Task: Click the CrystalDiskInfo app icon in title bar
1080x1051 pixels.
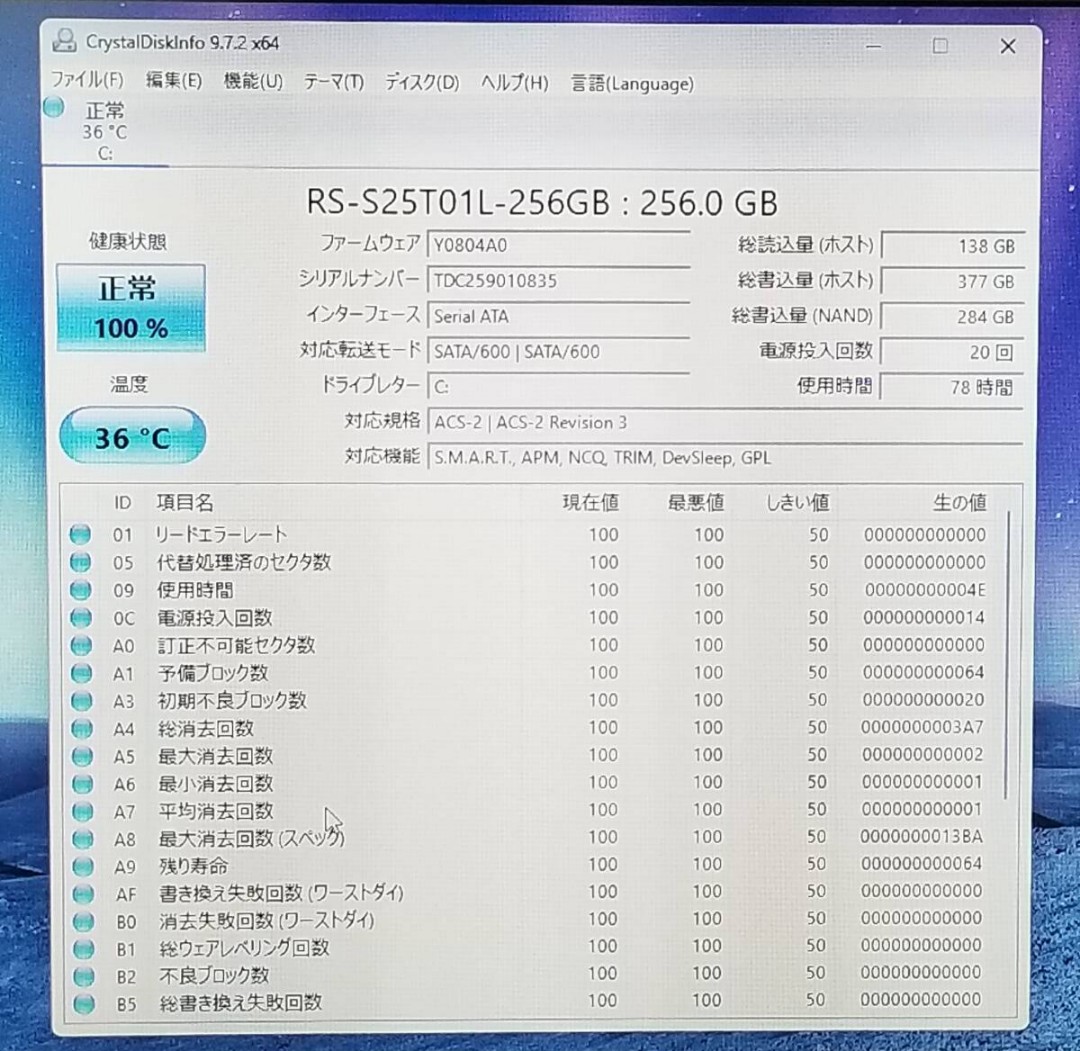Action: (x=64, y=41)
